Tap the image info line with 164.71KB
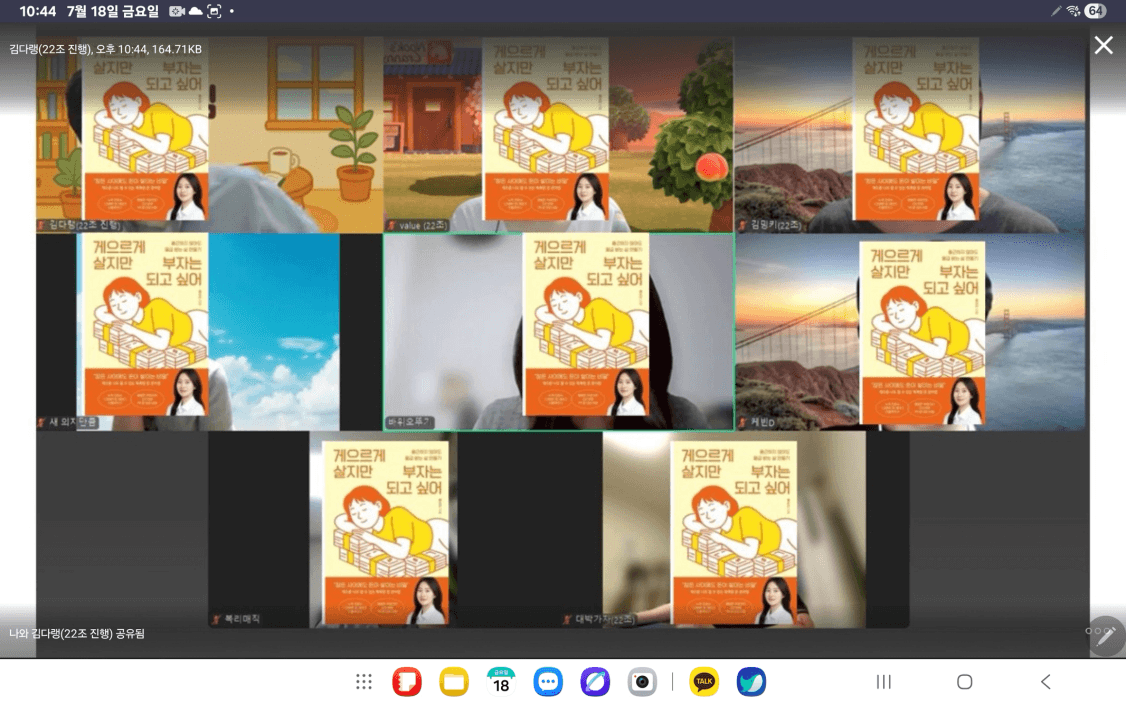 106,49
